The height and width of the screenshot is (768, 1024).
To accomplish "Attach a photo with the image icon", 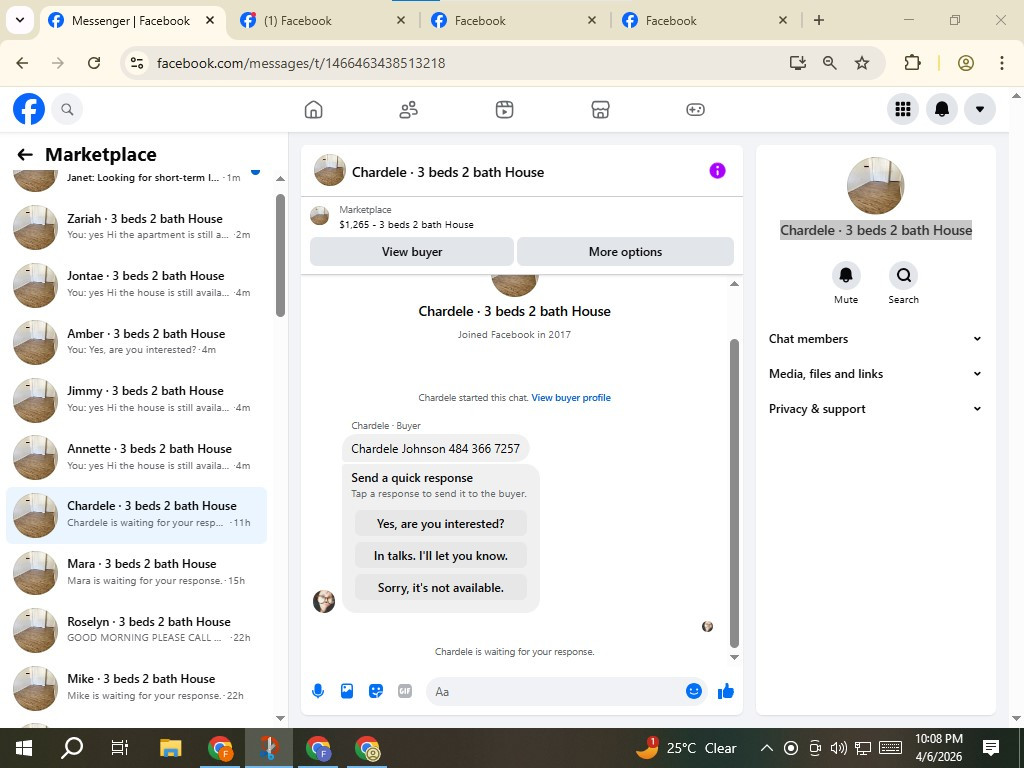I will click(347, 691).
